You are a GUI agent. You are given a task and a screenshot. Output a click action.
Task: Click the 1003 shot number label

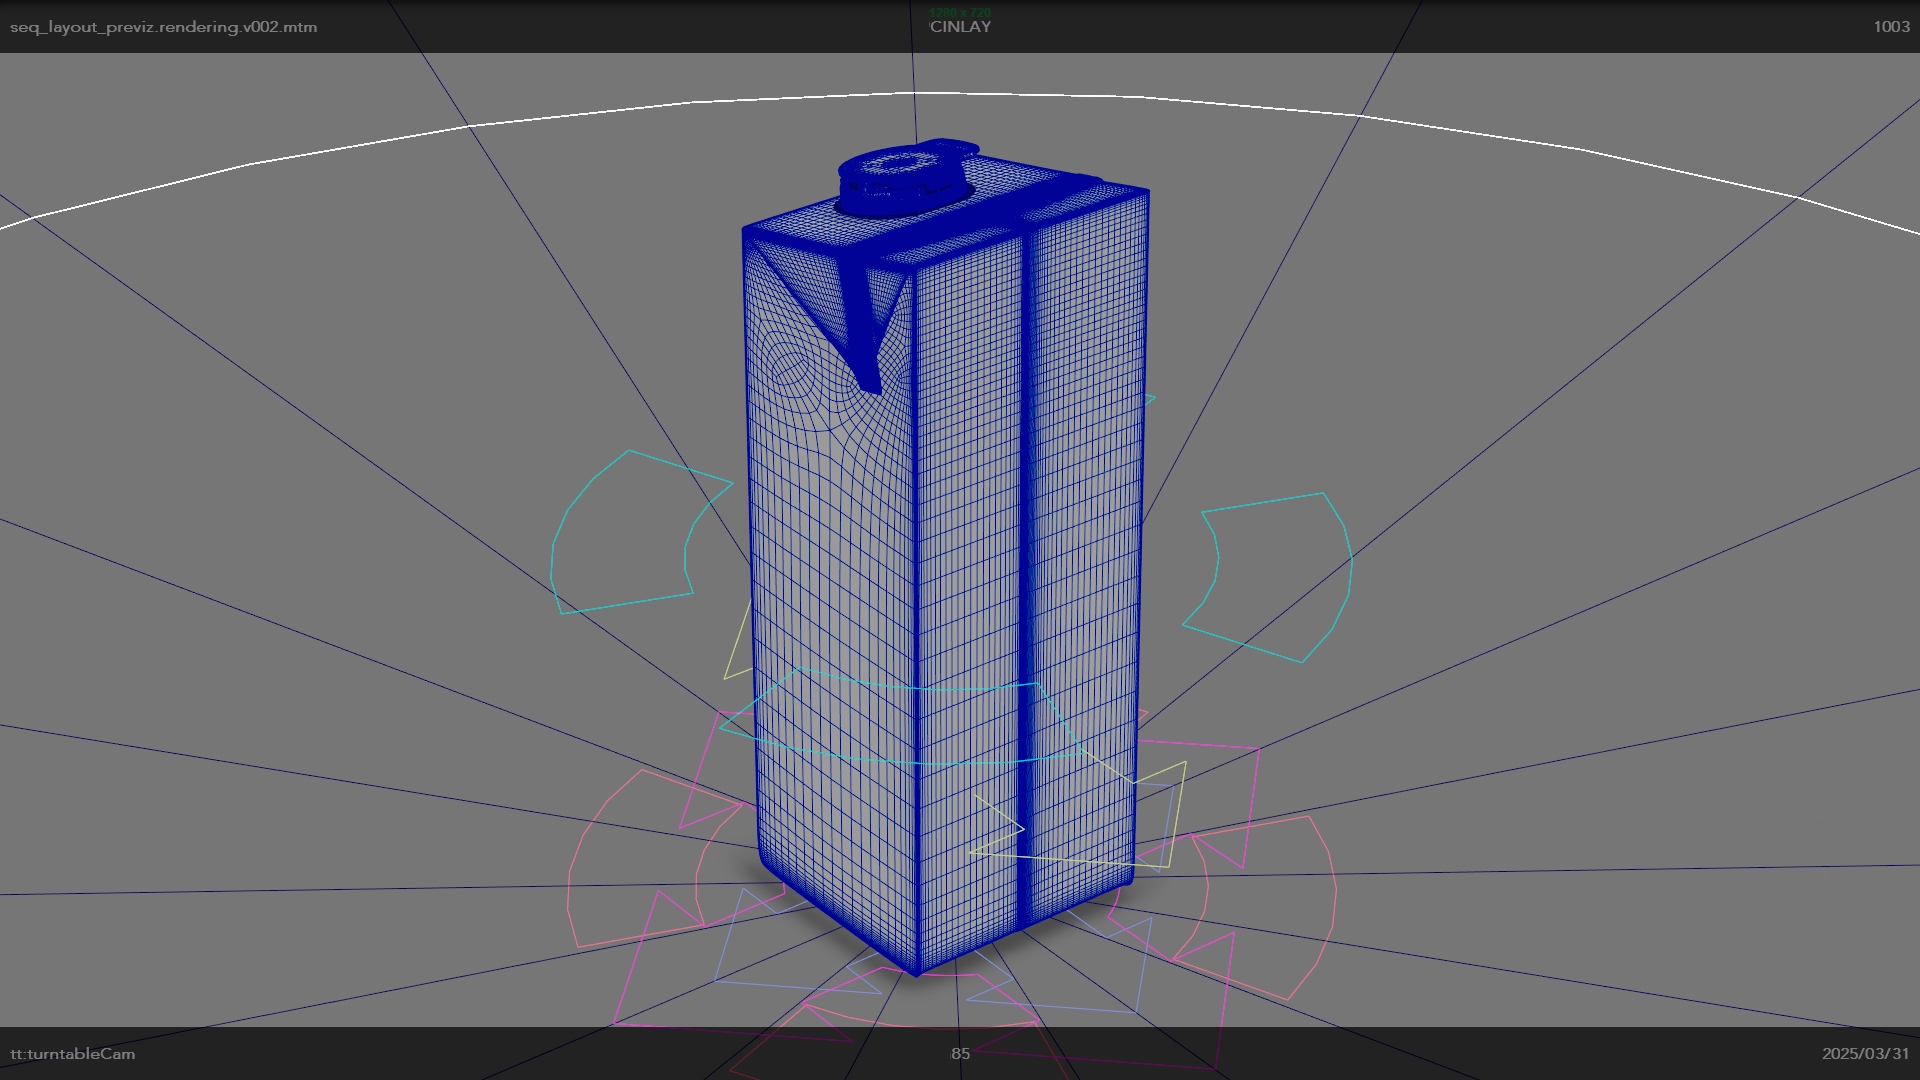(1891, 27)
